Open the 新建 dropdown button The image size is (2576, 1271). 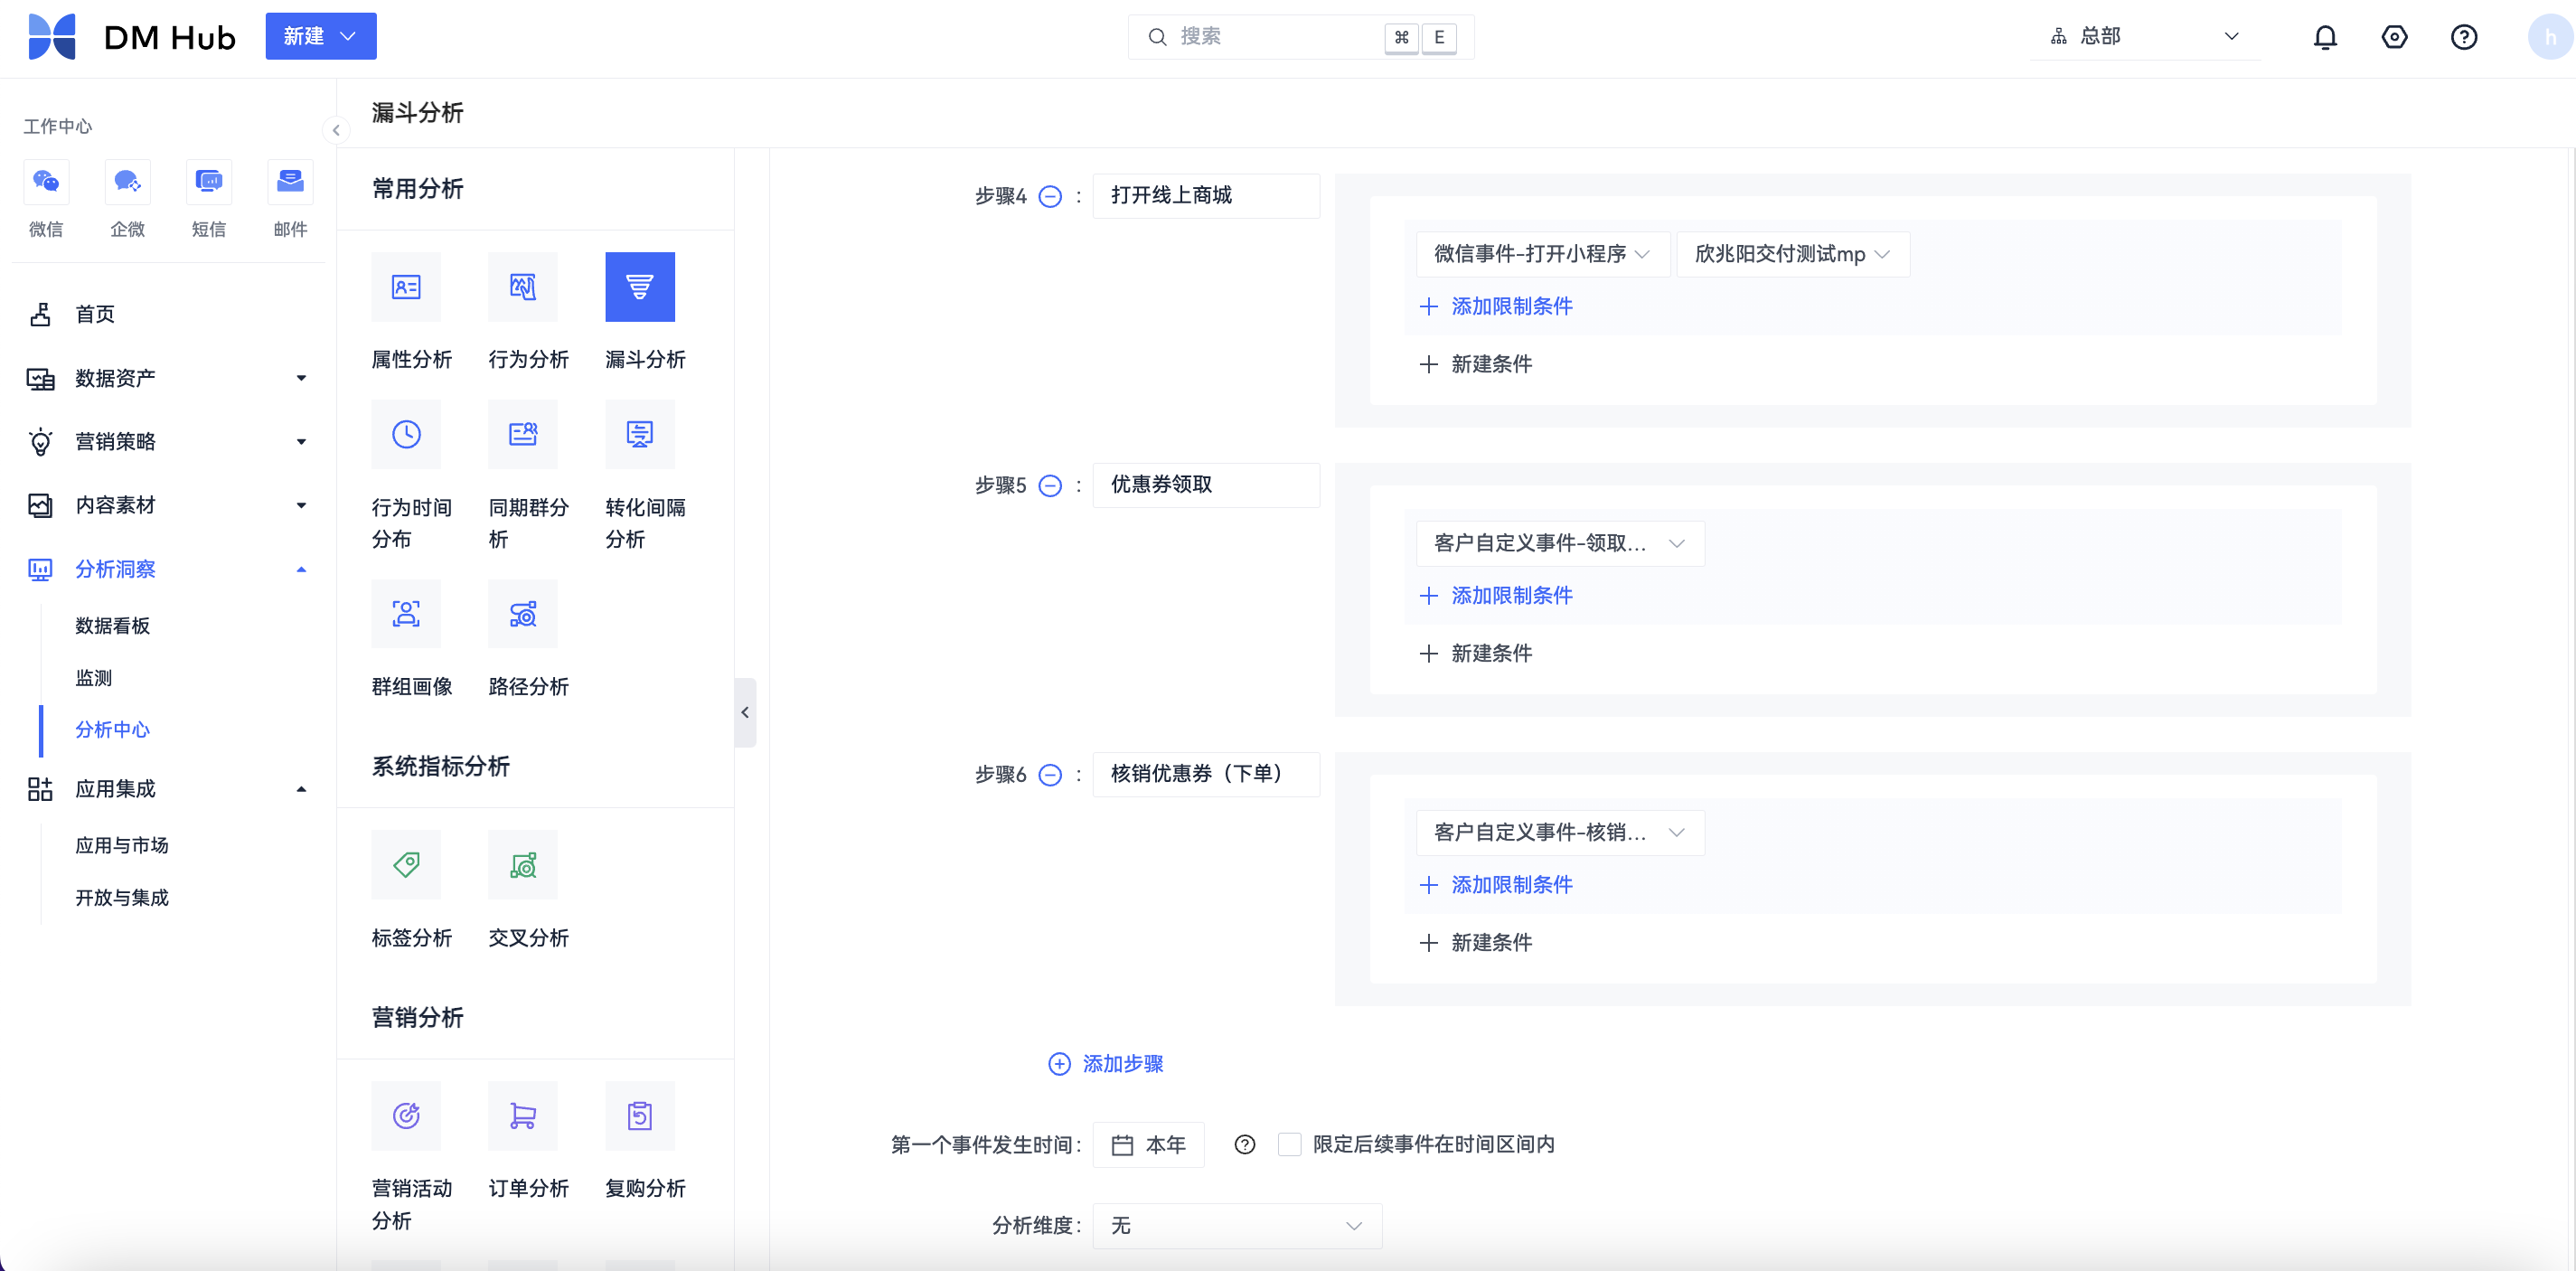coord(320,36)
